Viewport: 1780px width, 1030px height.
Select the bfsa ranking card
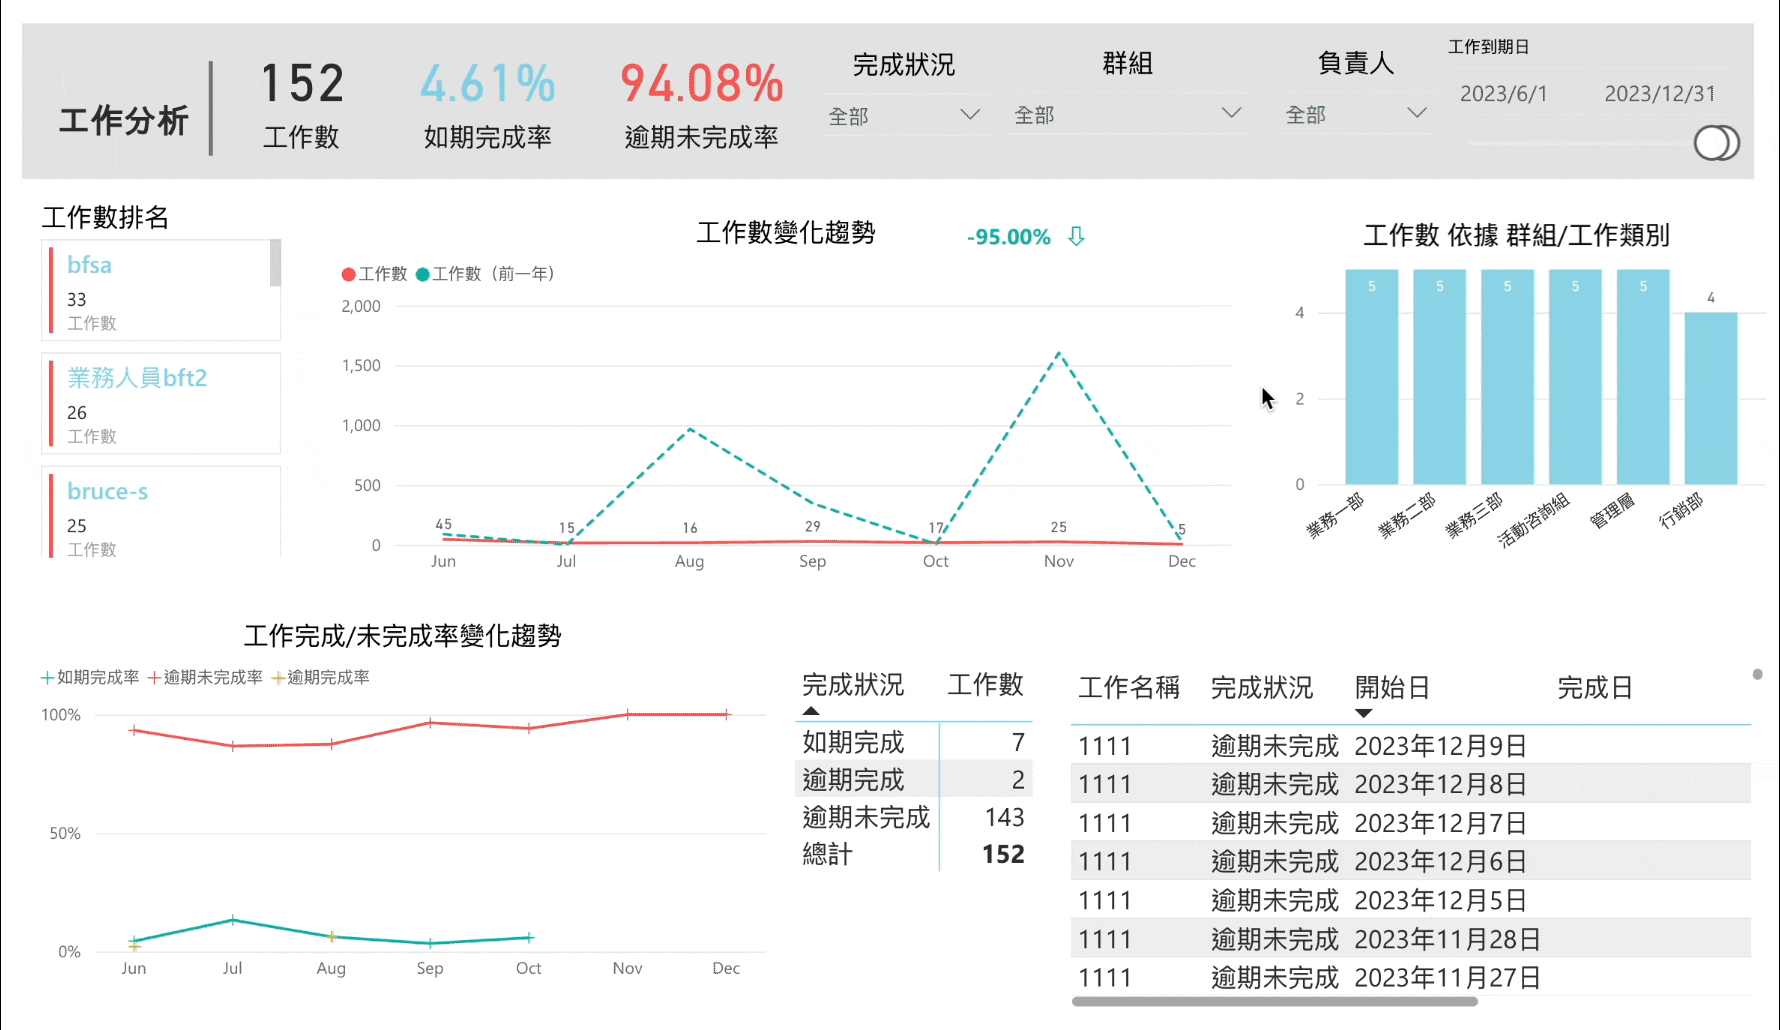[160, 291]
